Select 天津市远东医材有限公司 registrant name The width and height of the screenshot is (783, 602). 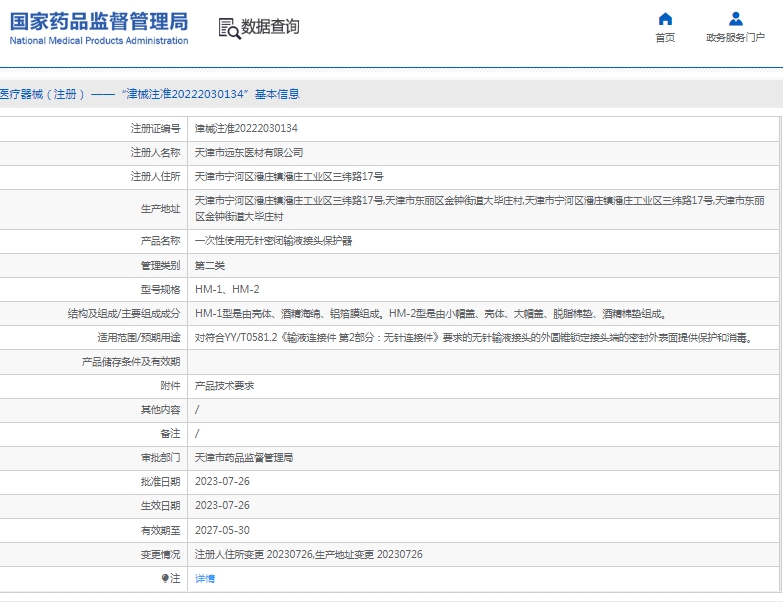pyautogui.click(x=249, y=153)
